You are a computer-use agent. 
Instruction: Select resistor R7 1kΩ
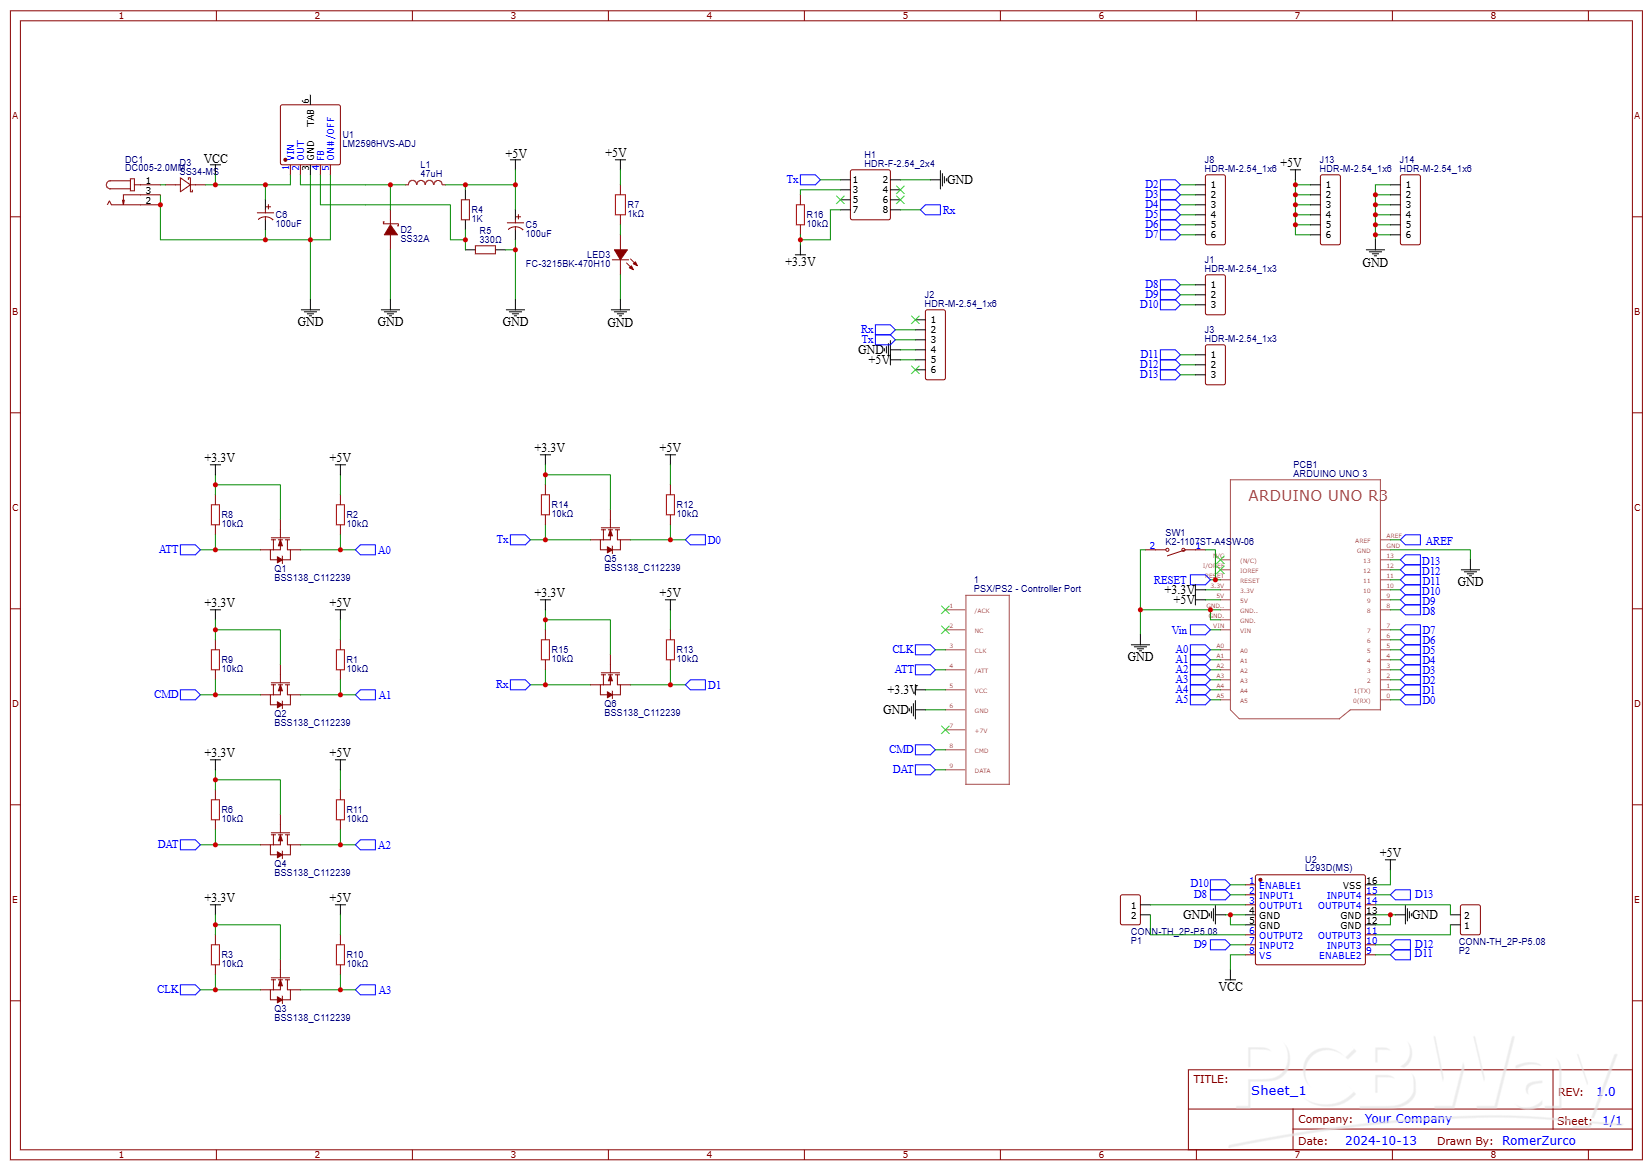(620, 205)
